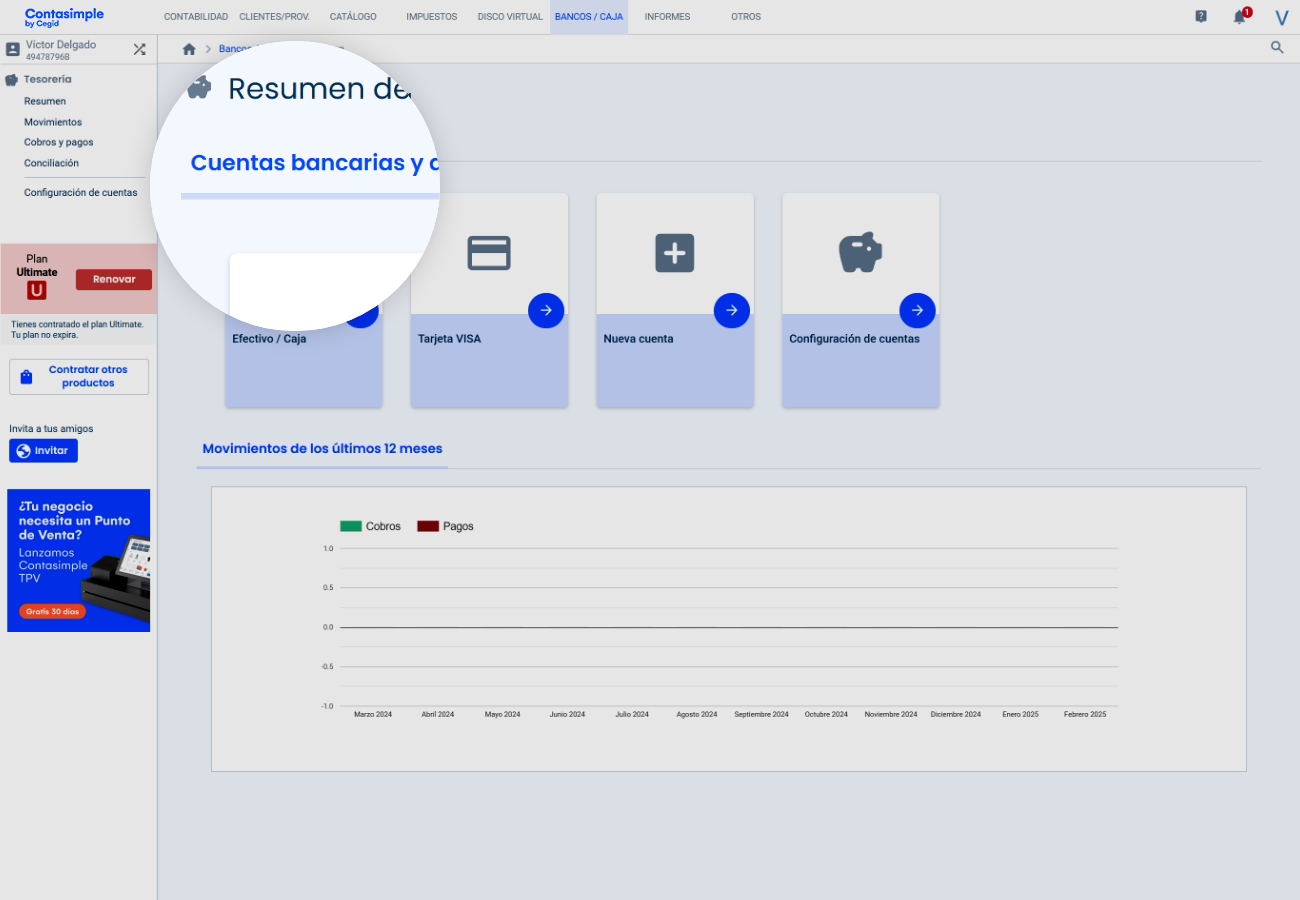The image size is (1300, 900).
Task: Open the help question mark icon
Action: point(1201,17)
